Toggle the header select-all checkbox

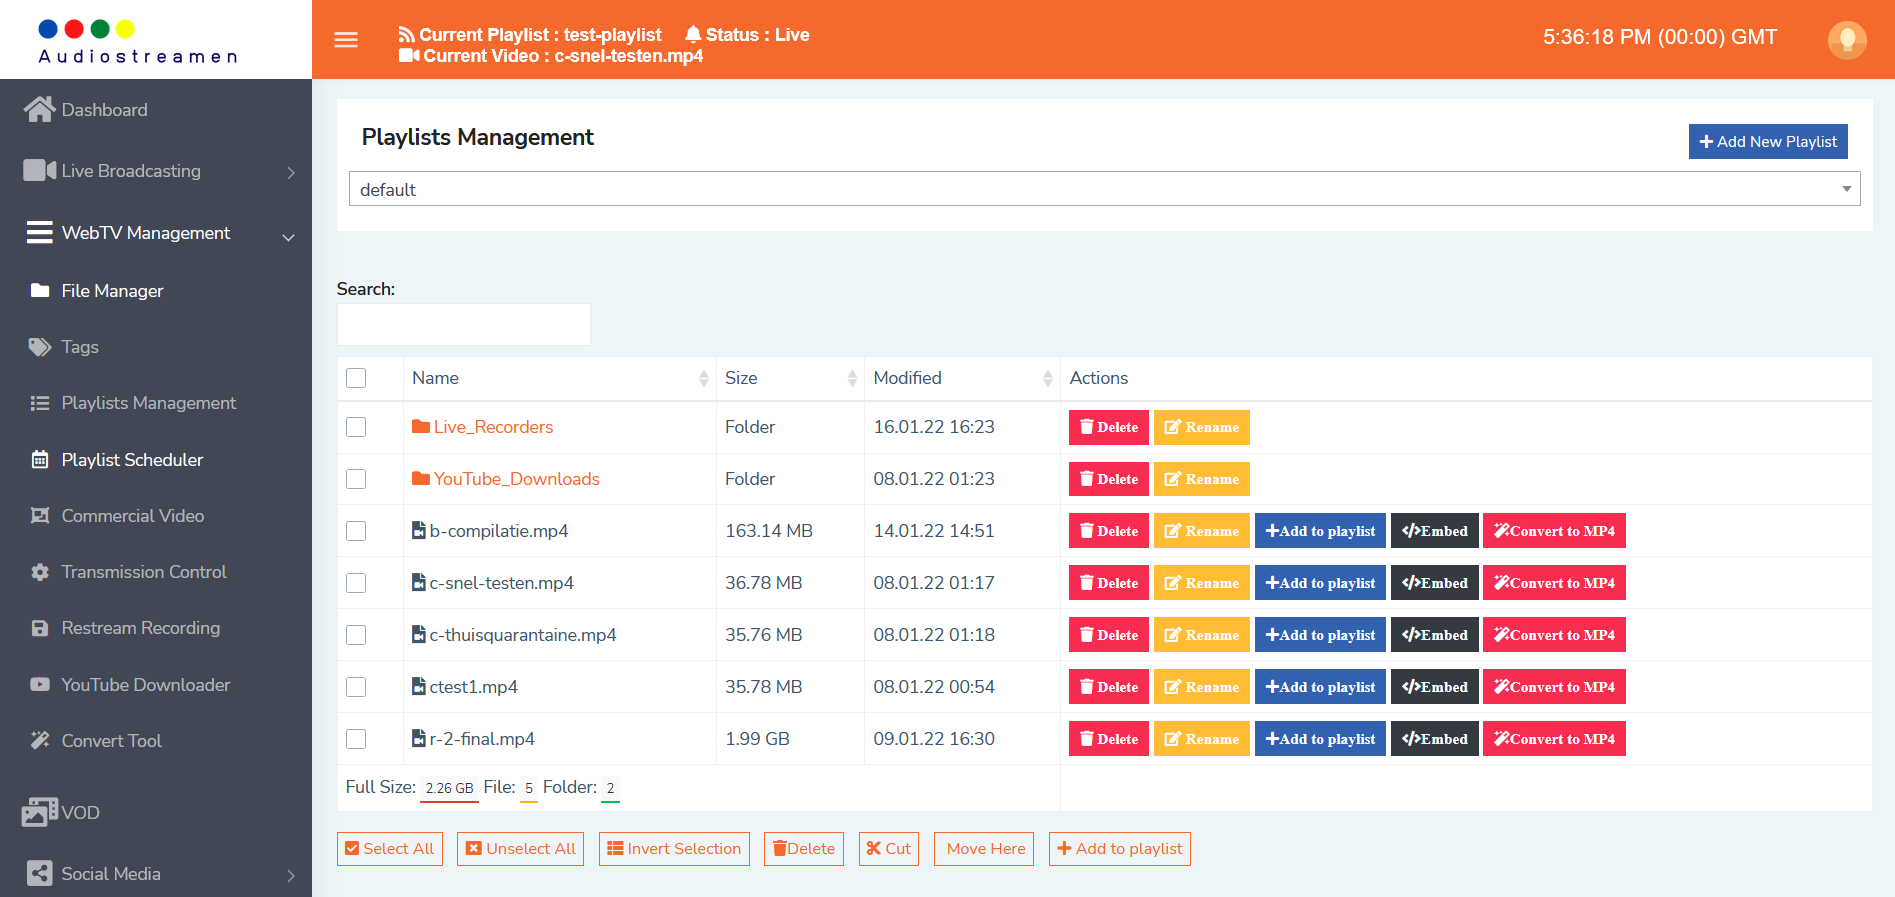[x=356, y=378]
